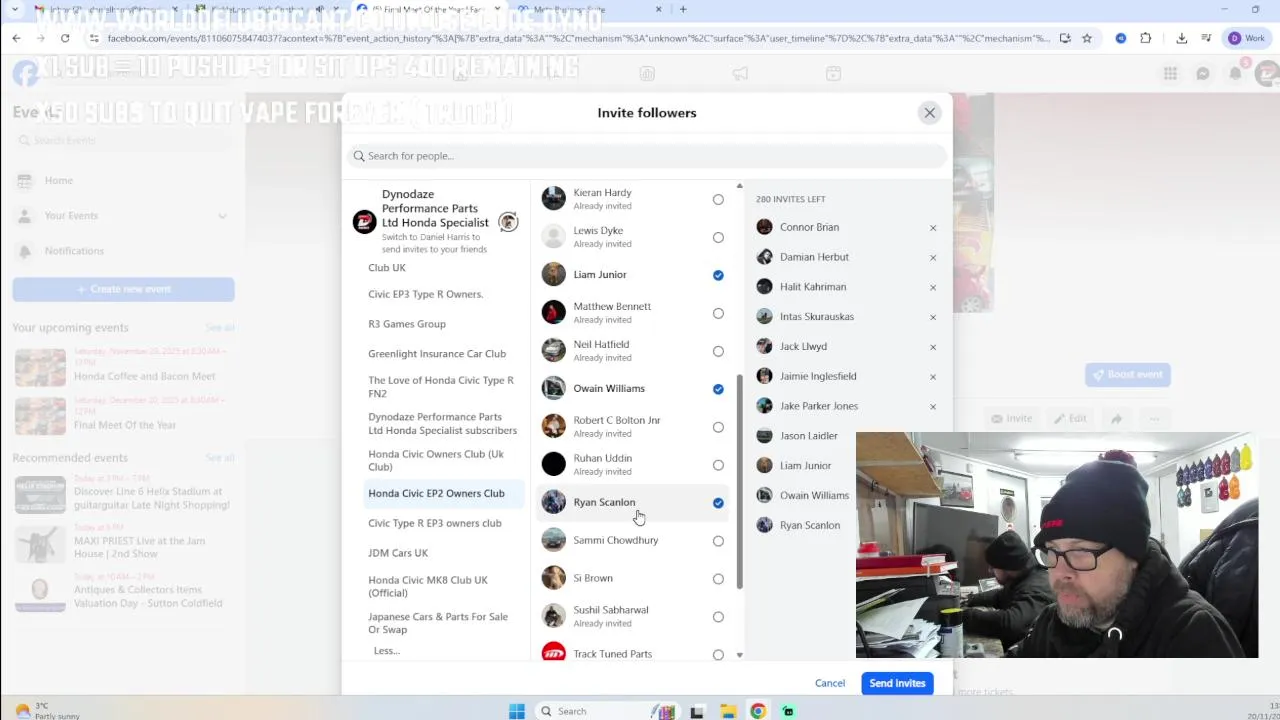
Task: Focus the Search for people field
Action: coord(647,156)
